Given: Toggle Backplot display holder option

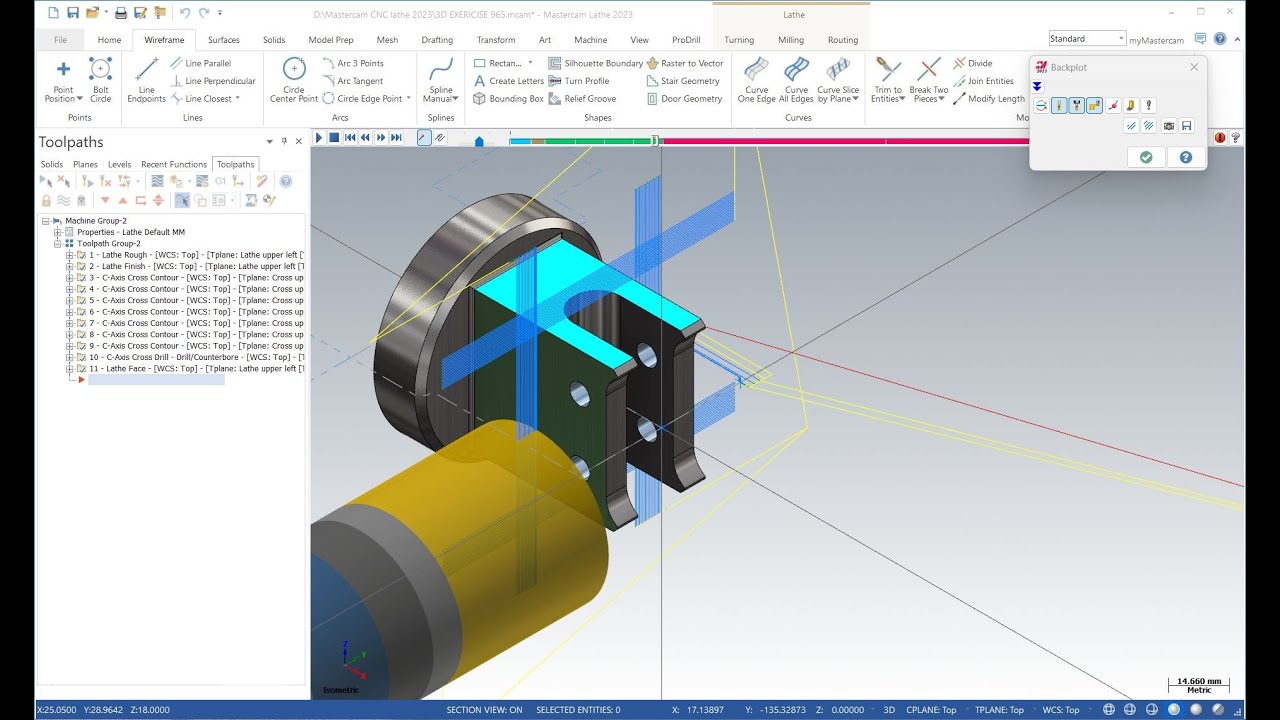Looking at the screenshot, I should point(1077,105).
